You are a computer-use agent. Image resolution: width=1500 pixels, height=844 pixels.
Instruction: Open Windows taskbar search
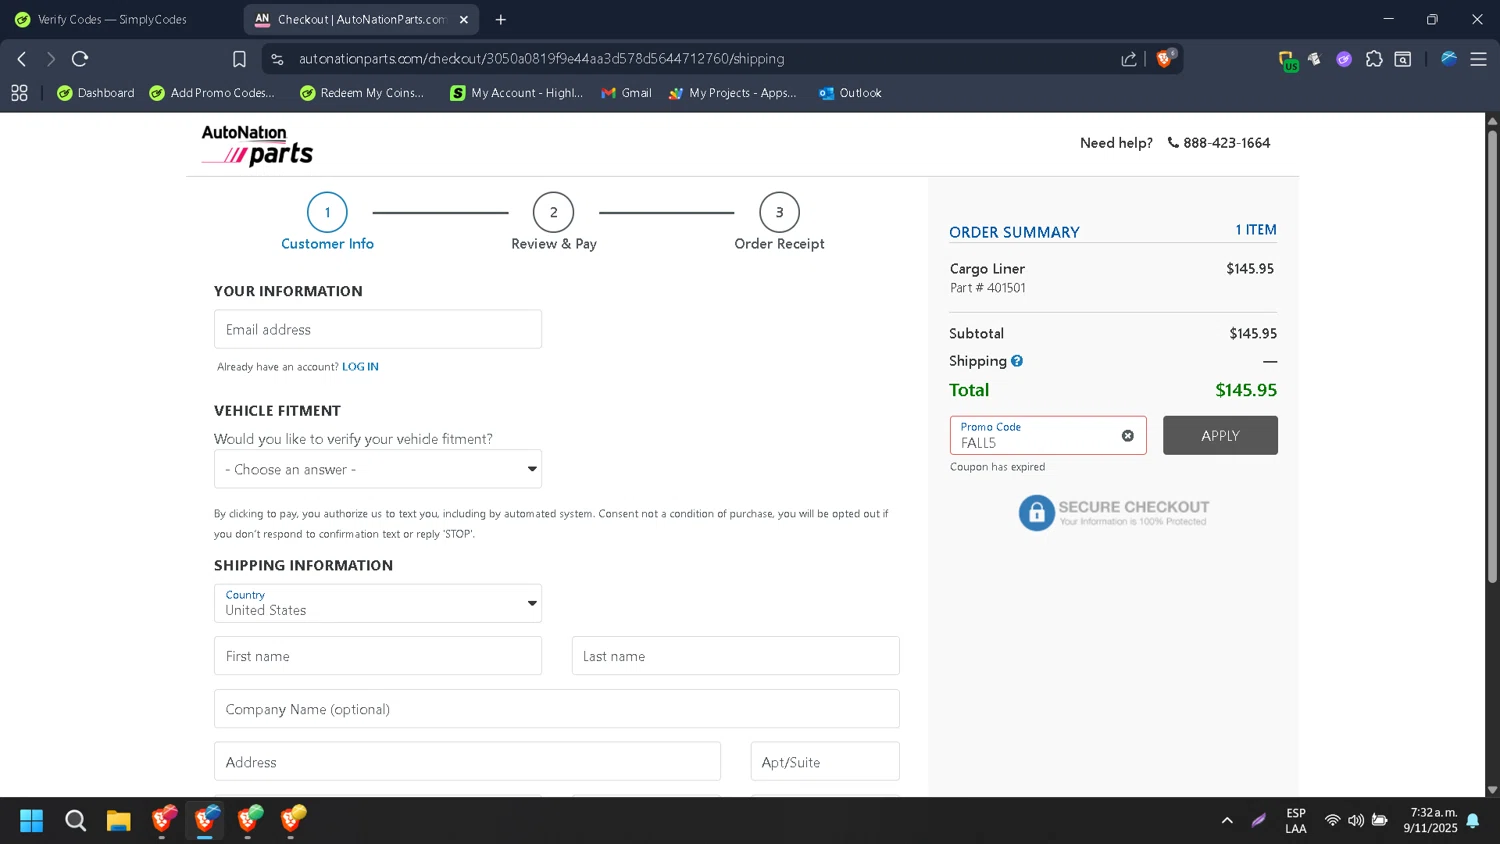click(75, 821)
